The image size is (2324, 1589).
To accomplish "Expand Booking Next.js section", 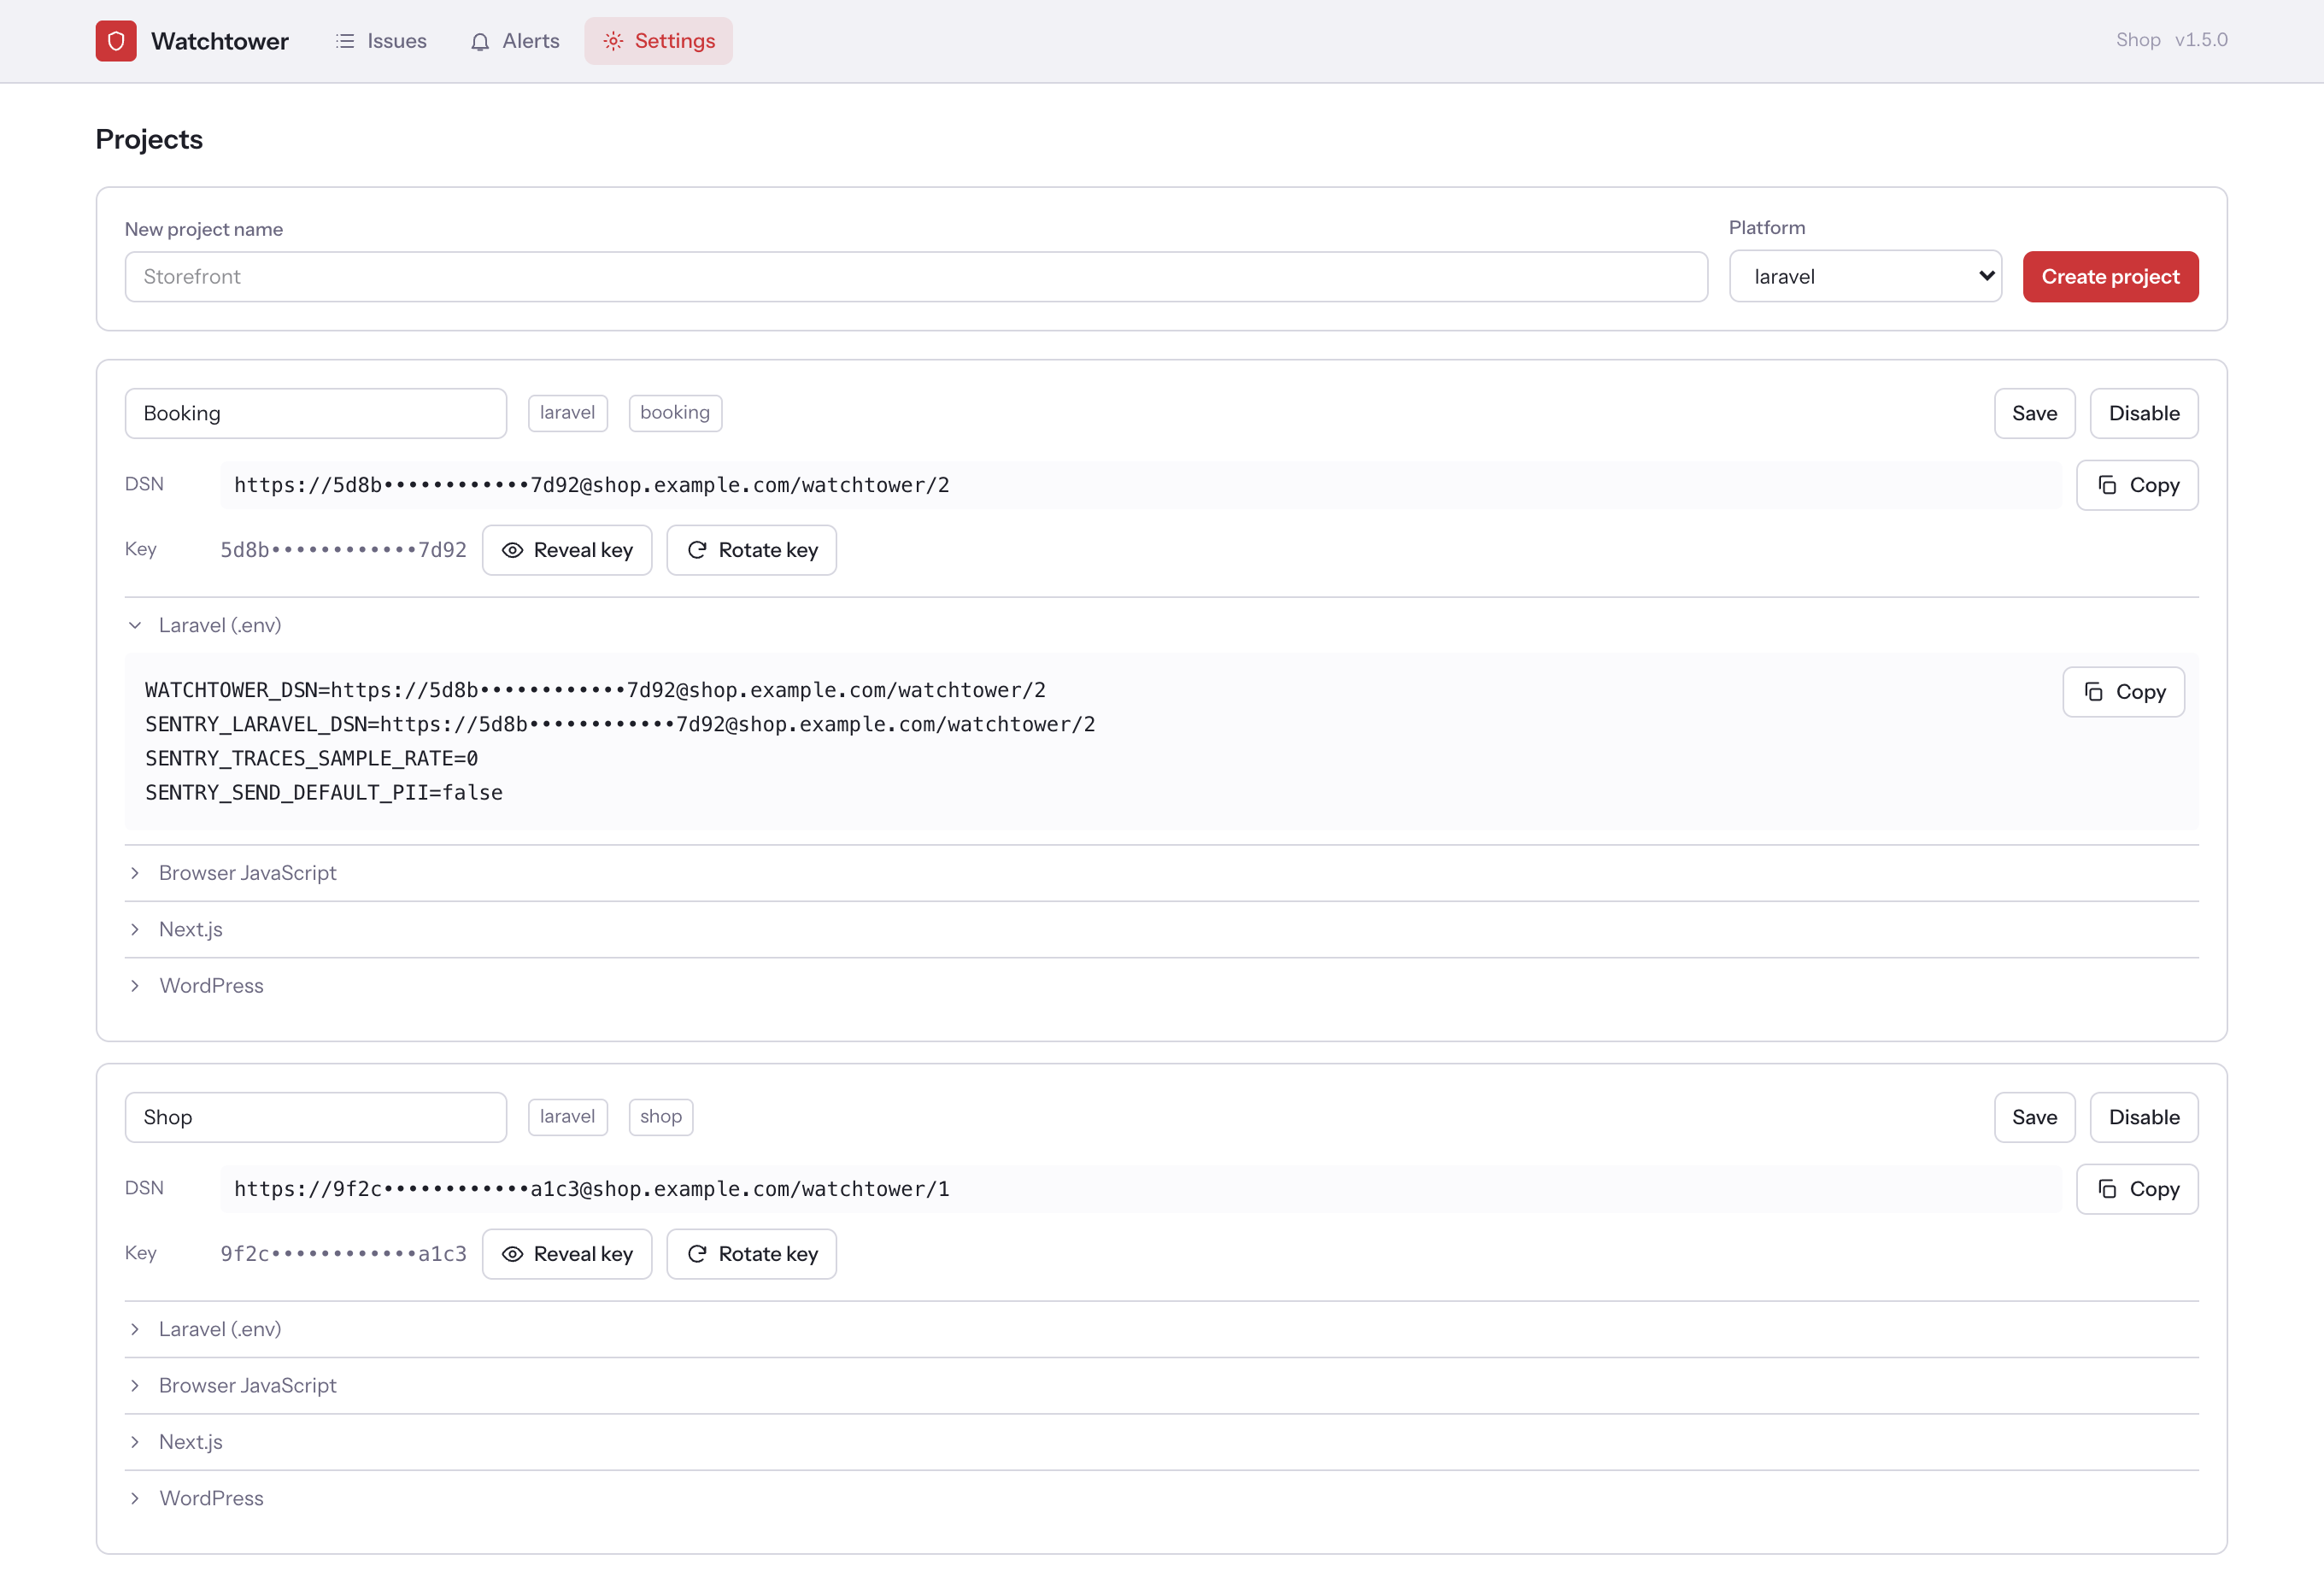I will (x=1162, y=930).
